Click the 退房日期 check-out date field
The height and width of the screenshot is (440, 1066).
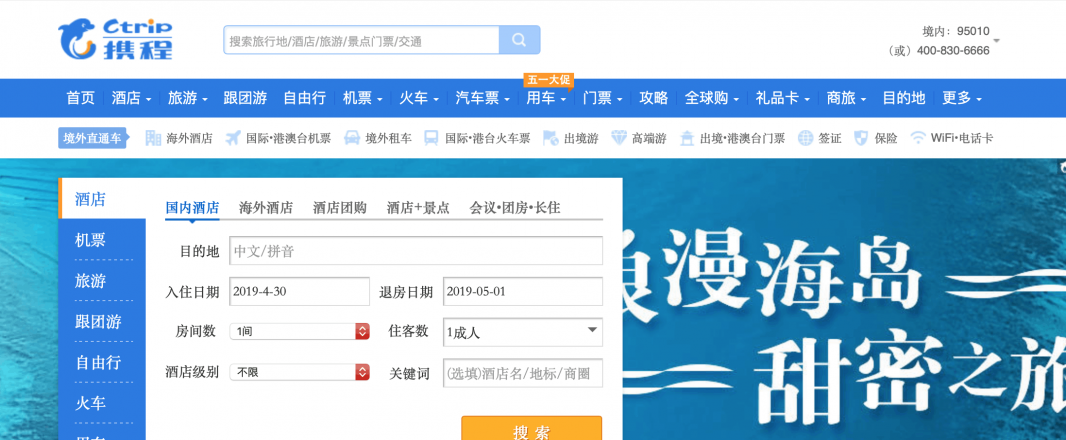tap(523, 292)
